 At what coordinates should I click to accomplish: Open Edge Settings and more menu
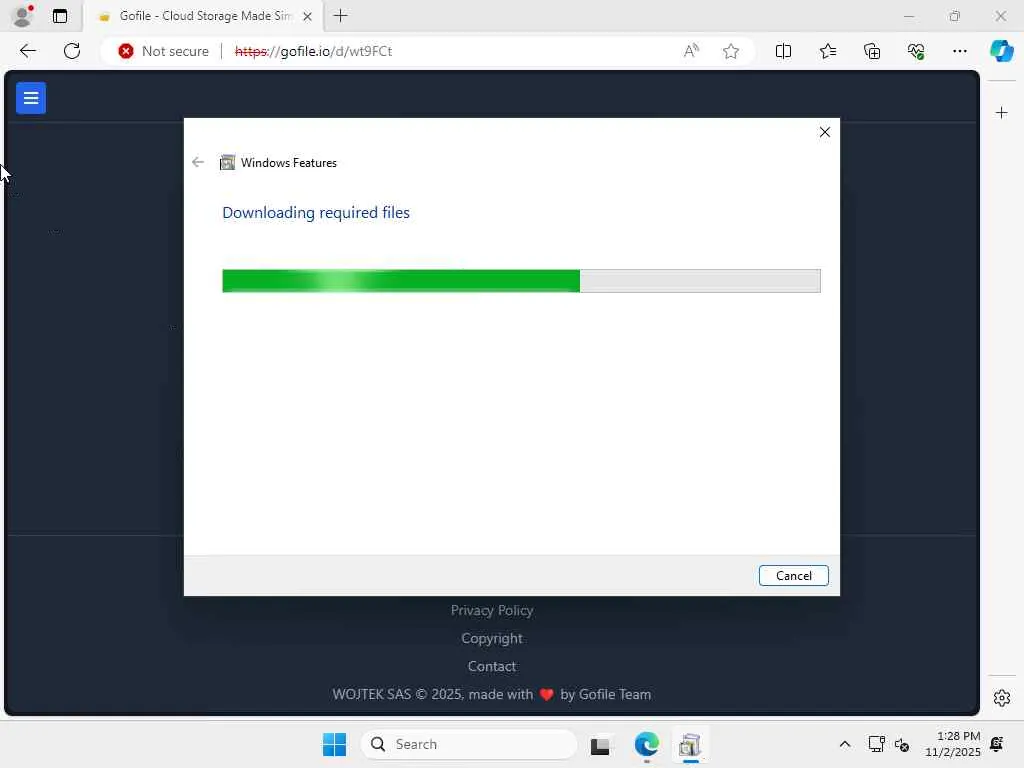[959, 51]
